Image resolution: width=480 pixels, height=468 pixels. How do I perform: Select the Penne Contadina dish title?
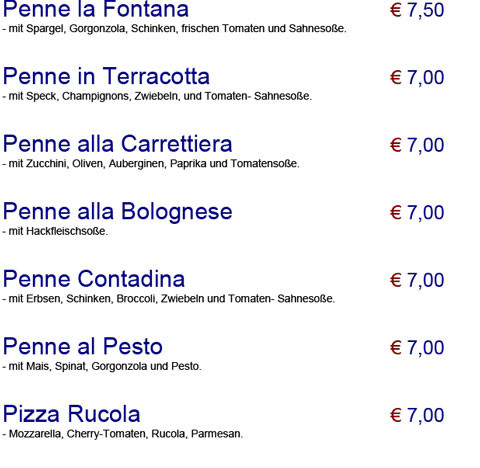click(x=94, y=279)
